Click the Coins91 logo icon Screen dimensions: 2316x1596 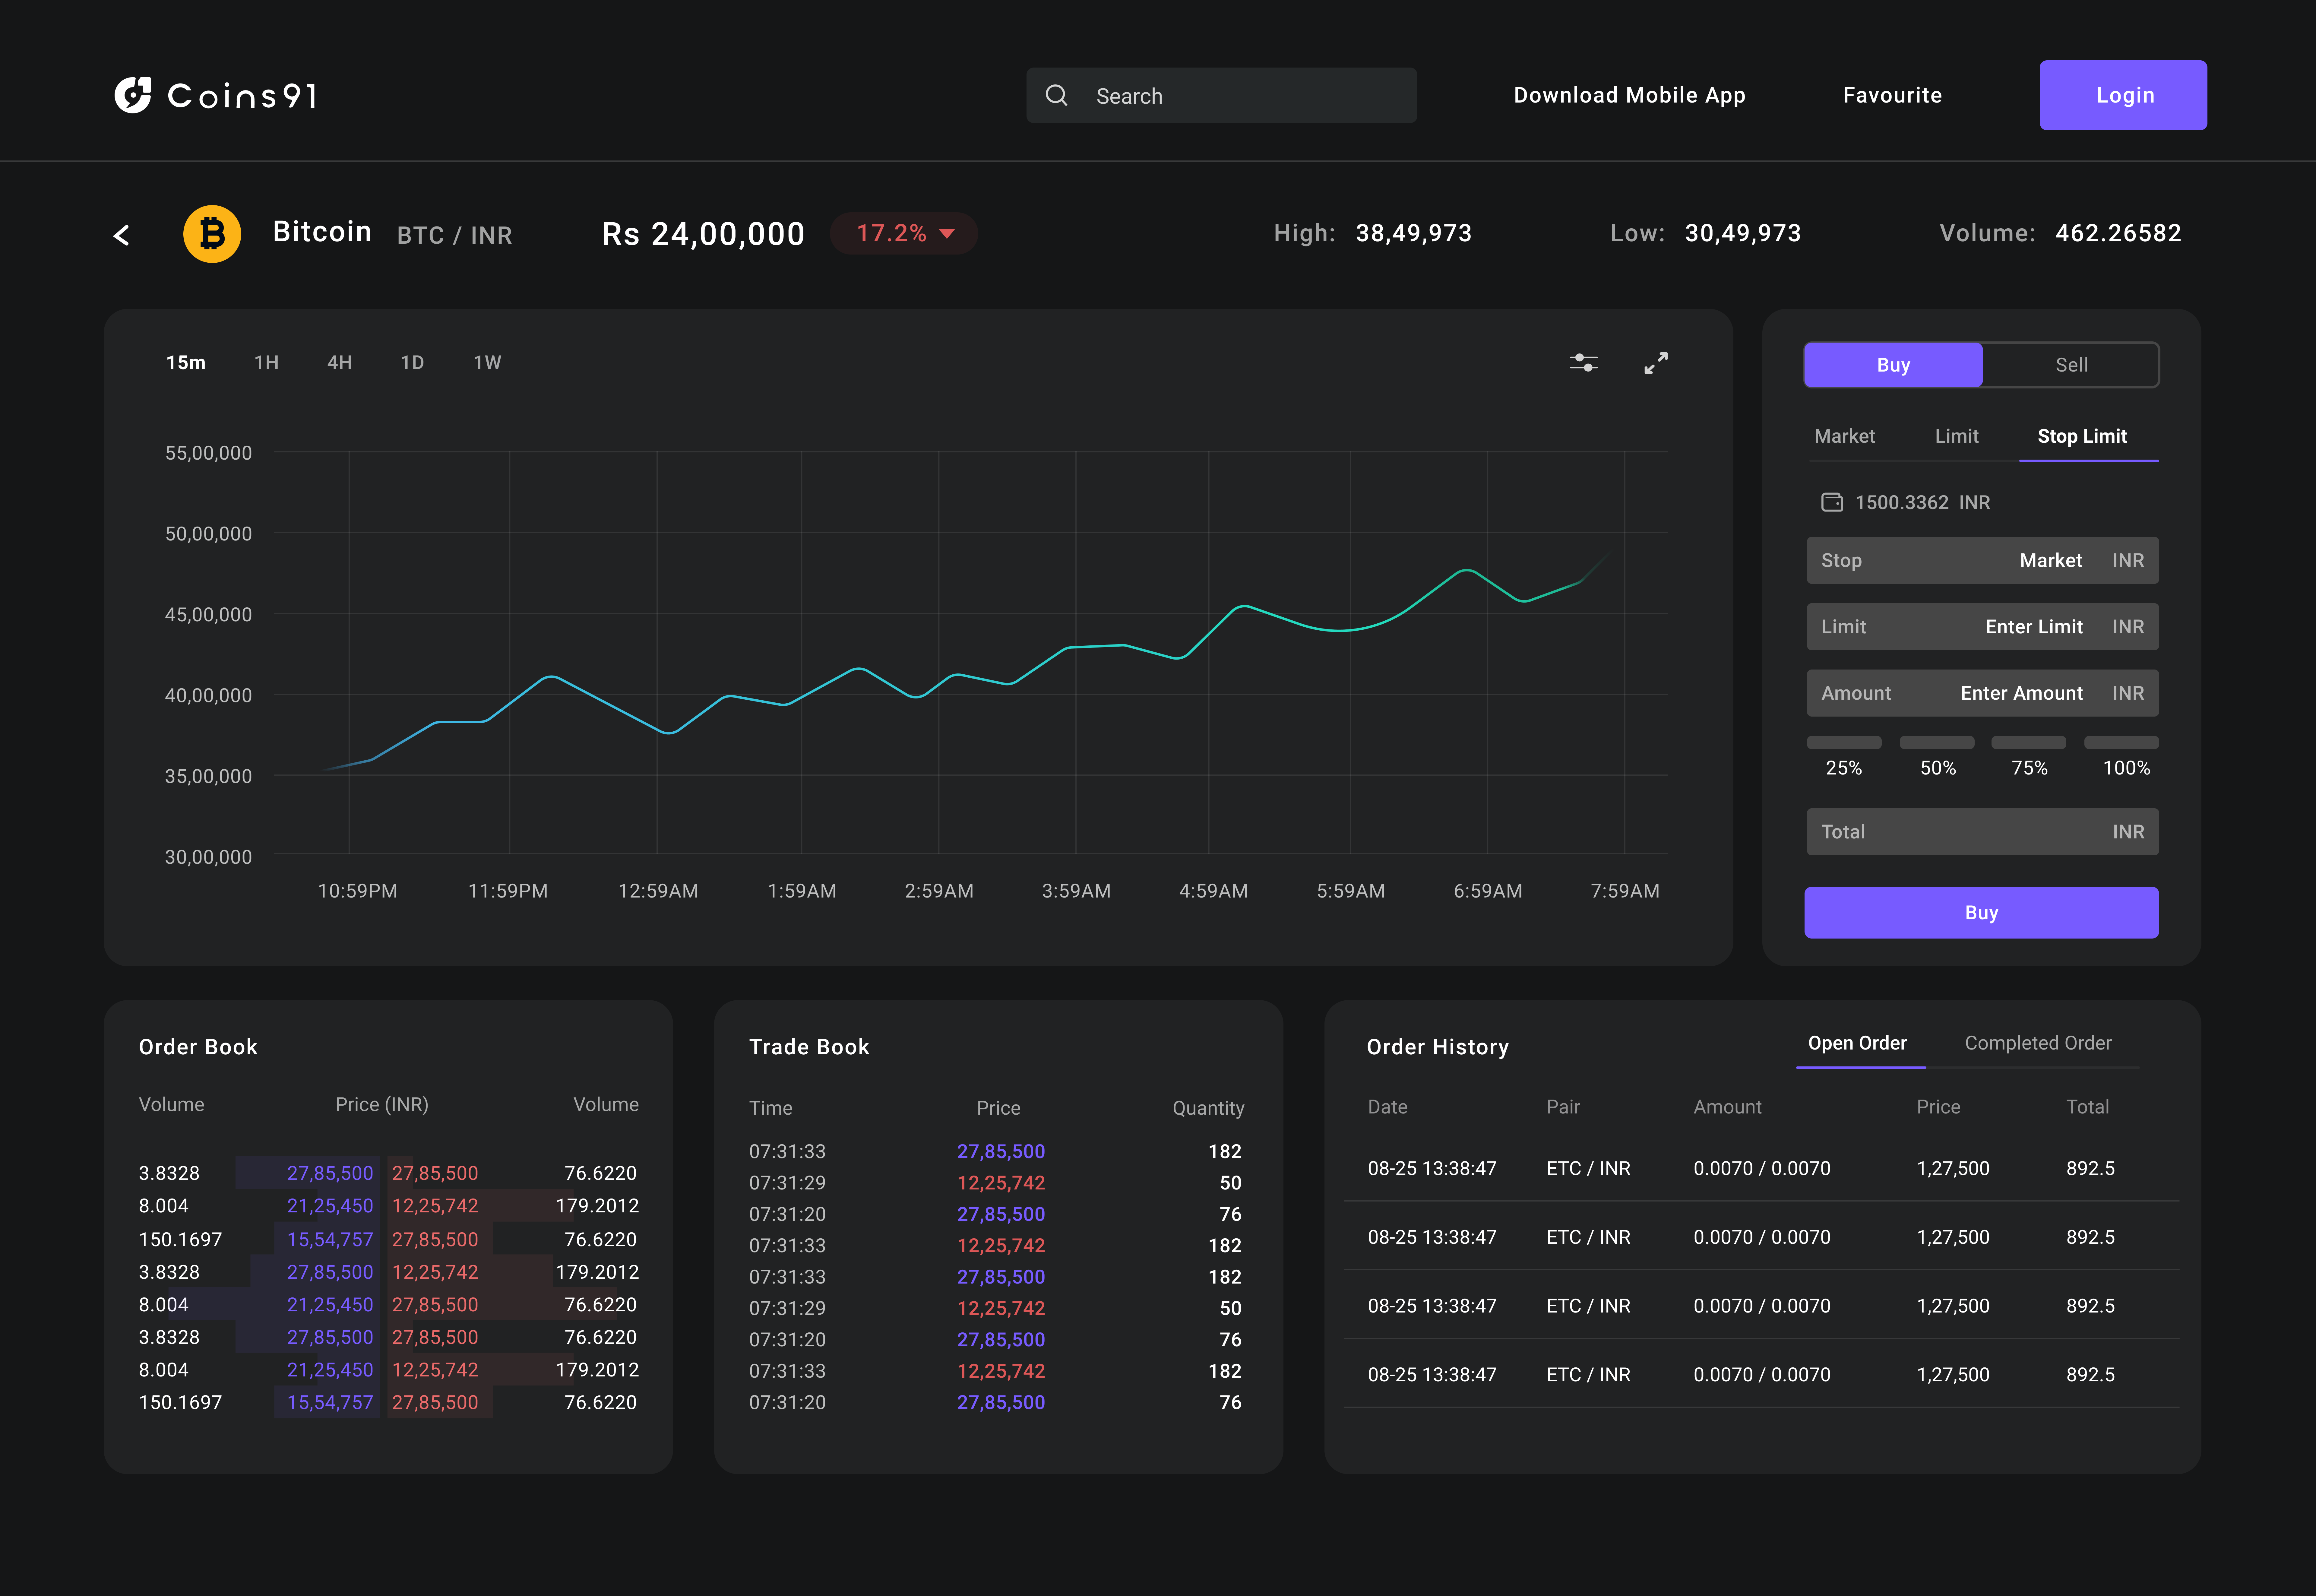coord(133,95)
